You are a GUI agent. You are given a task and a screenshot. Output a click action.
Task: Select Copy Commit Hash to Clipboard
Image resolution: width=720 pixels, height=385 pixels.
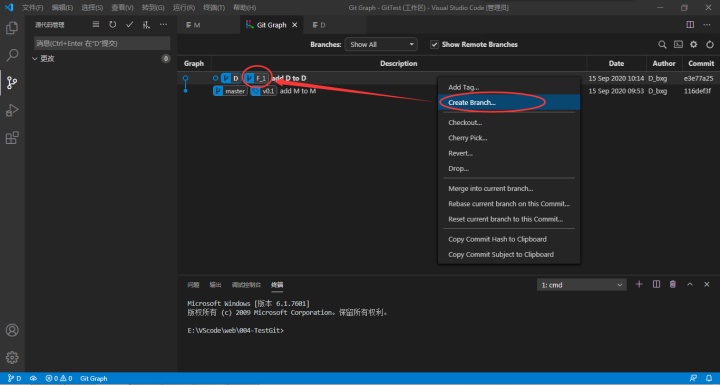tap(509, 239)
